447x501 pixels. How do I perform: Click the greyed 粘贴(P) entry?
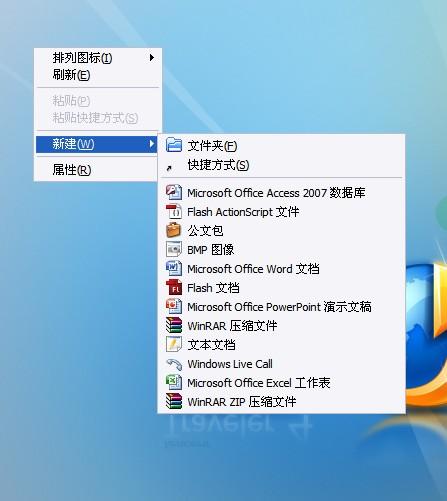[98, 101]
